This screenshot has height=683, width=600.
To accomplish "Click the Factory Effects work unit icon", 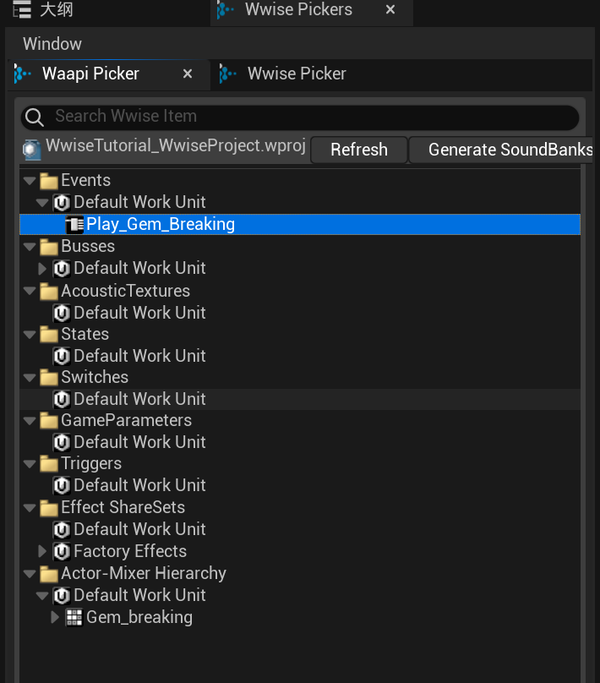I will click(61, 551).
